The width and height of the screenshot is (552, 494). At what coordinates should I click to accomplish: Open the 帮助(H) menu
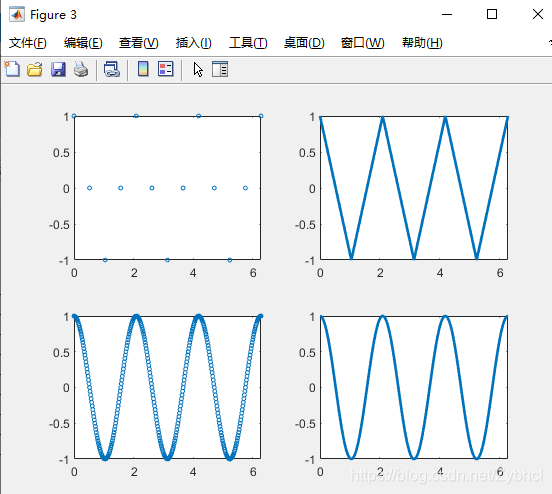pyautogui.click(x=422, y=43)
